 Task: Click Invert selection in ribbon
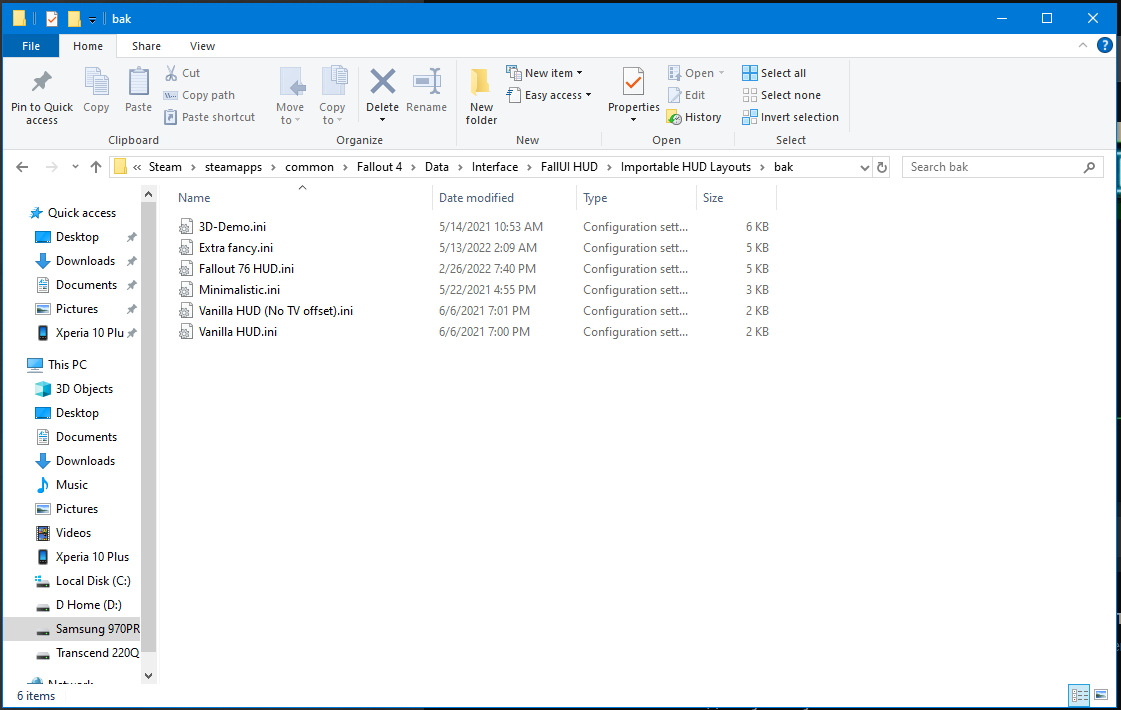pyautogui.click(x=790, y=117)
